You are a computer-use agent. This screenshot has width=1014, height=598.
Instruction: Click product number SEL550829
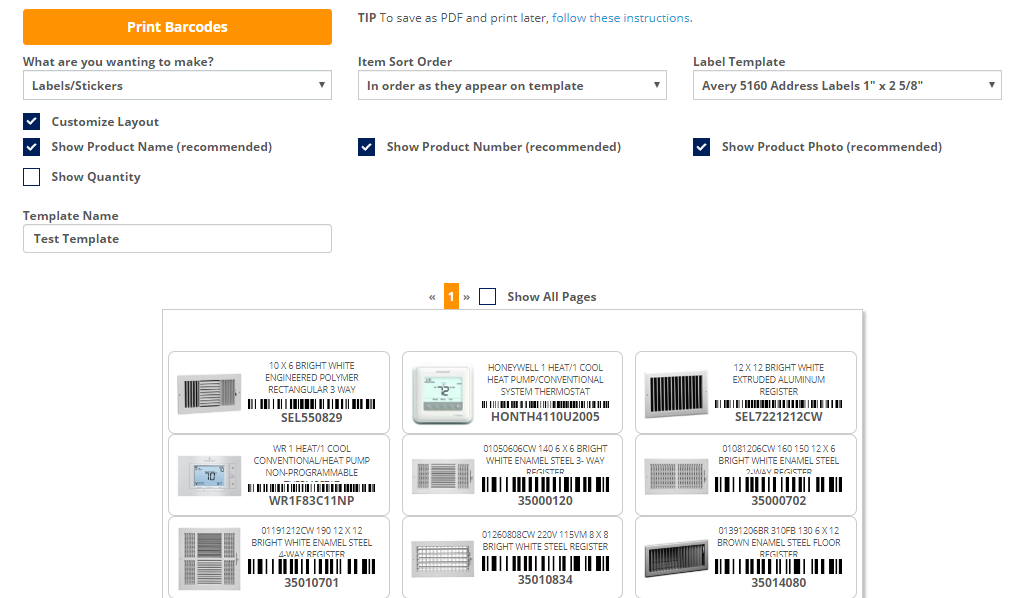click(312, 418)
